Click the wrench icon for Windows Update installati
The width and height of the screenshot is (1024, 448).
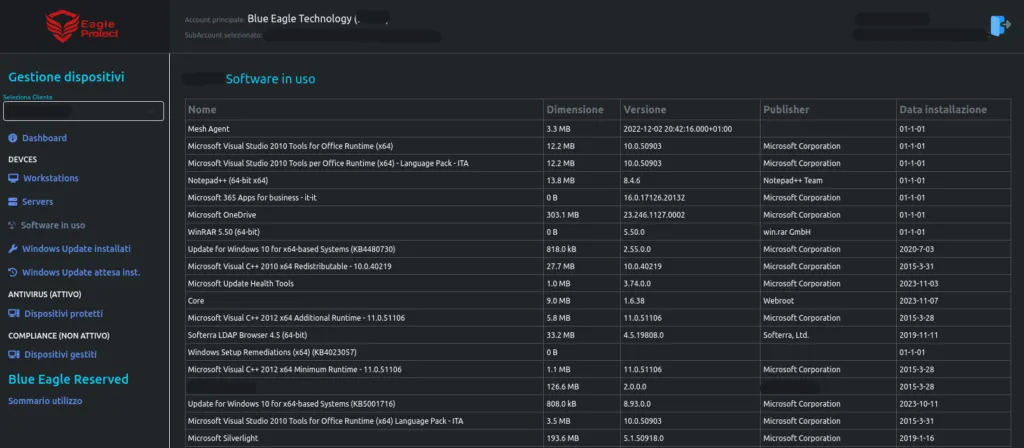(x=12, y=249)
